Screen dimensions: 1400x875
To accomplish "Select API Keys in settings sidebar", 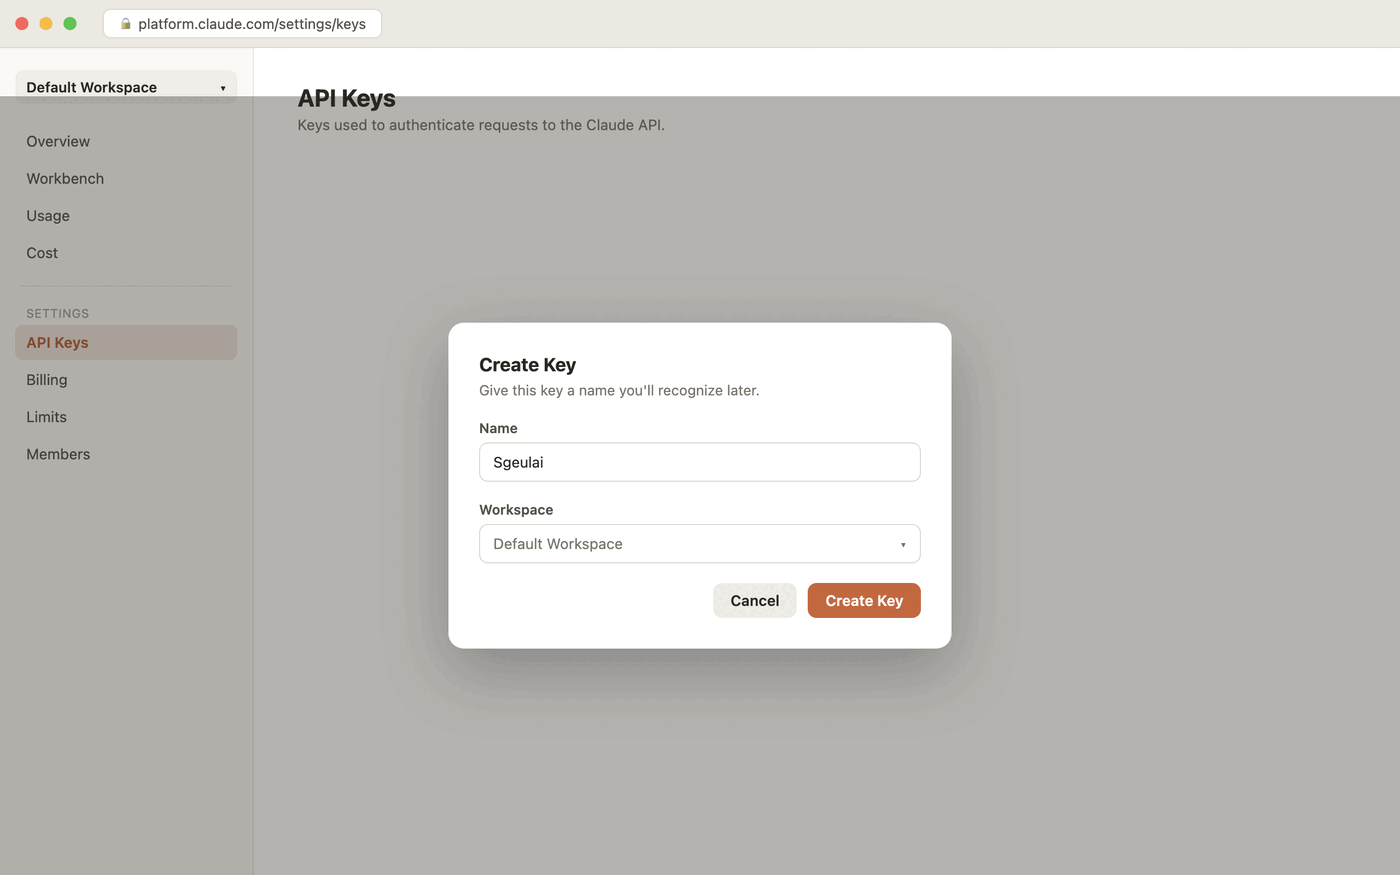I will tap(126, 342).
